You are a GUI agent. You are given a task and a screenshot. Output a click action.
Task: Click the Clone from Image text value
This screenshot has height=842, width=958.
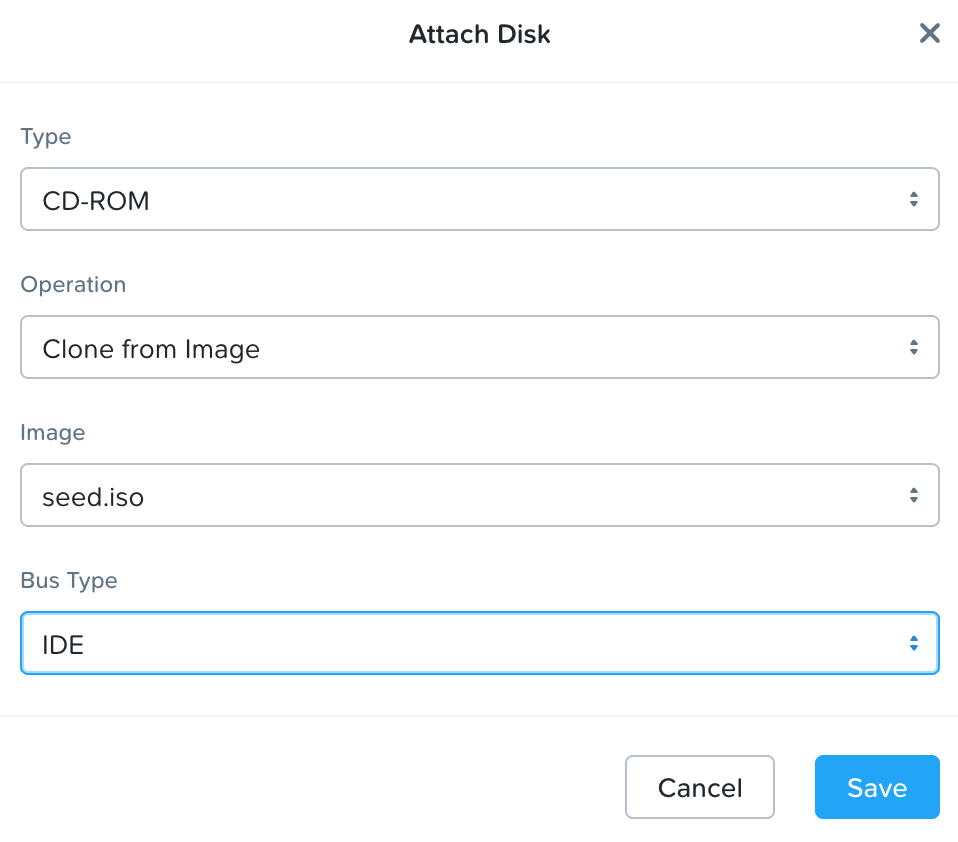(x=150, y=349)
